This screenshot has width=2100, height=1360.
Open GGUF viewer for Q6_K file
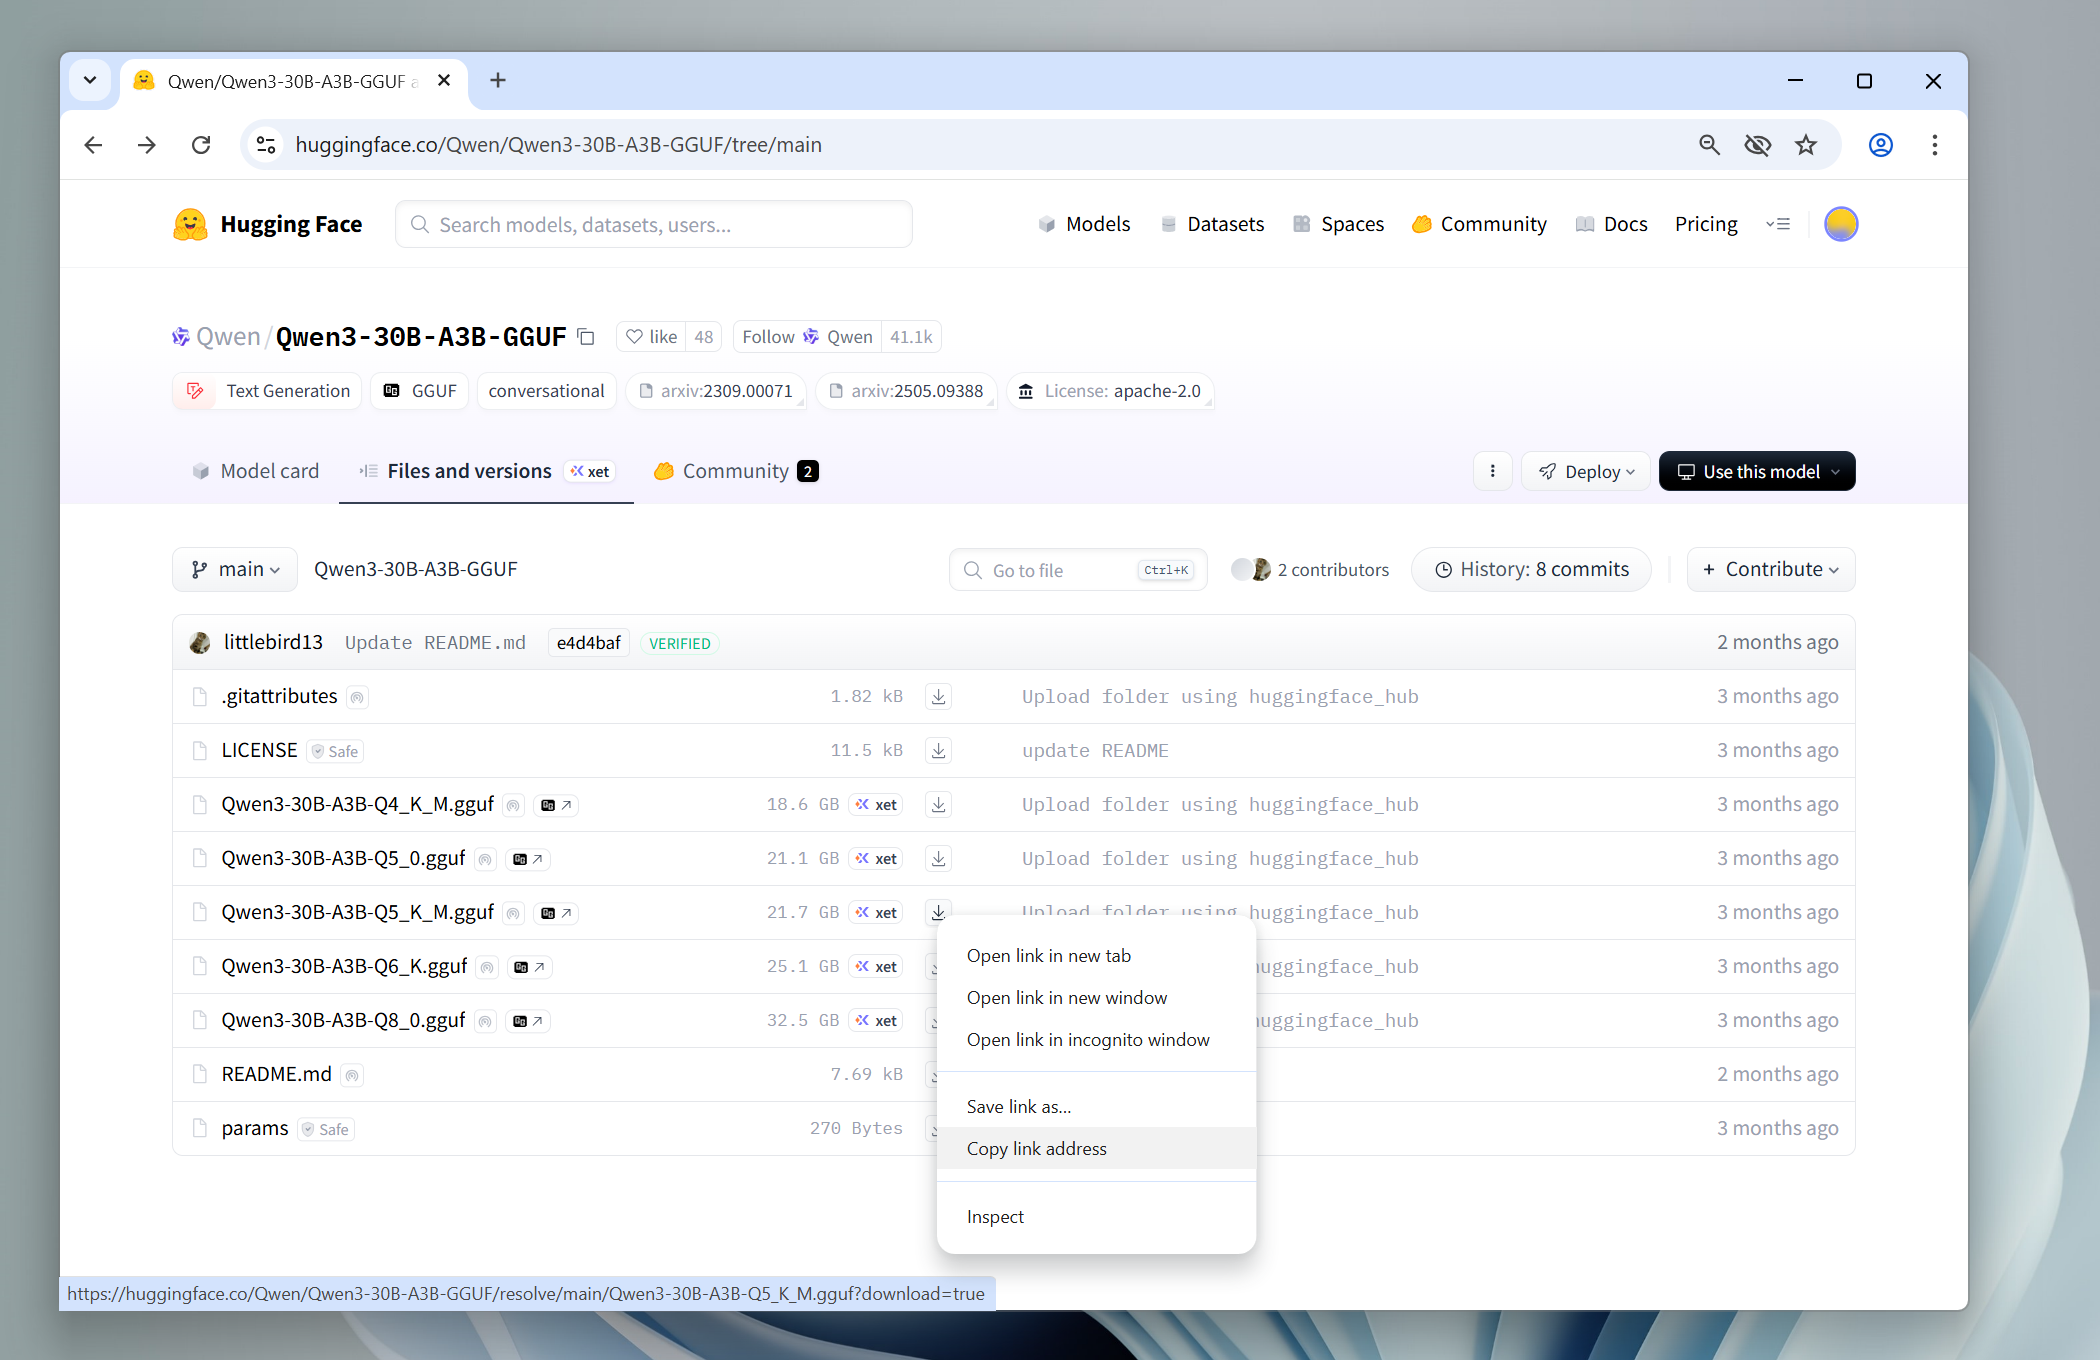click(x=529, y=967)
